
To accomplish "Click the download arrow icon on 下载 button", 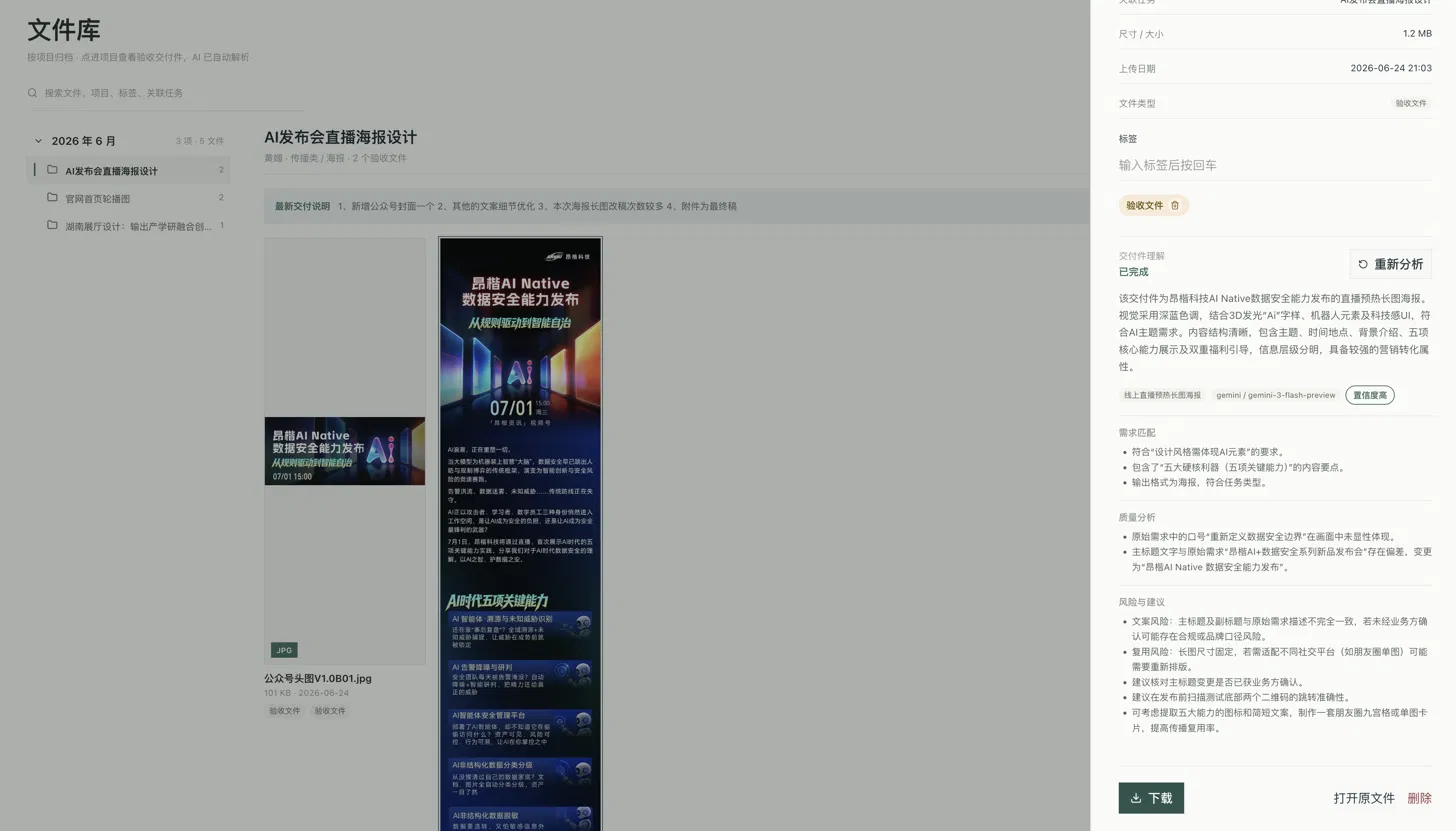I will pyautogui.click(x=1136, y=798).
